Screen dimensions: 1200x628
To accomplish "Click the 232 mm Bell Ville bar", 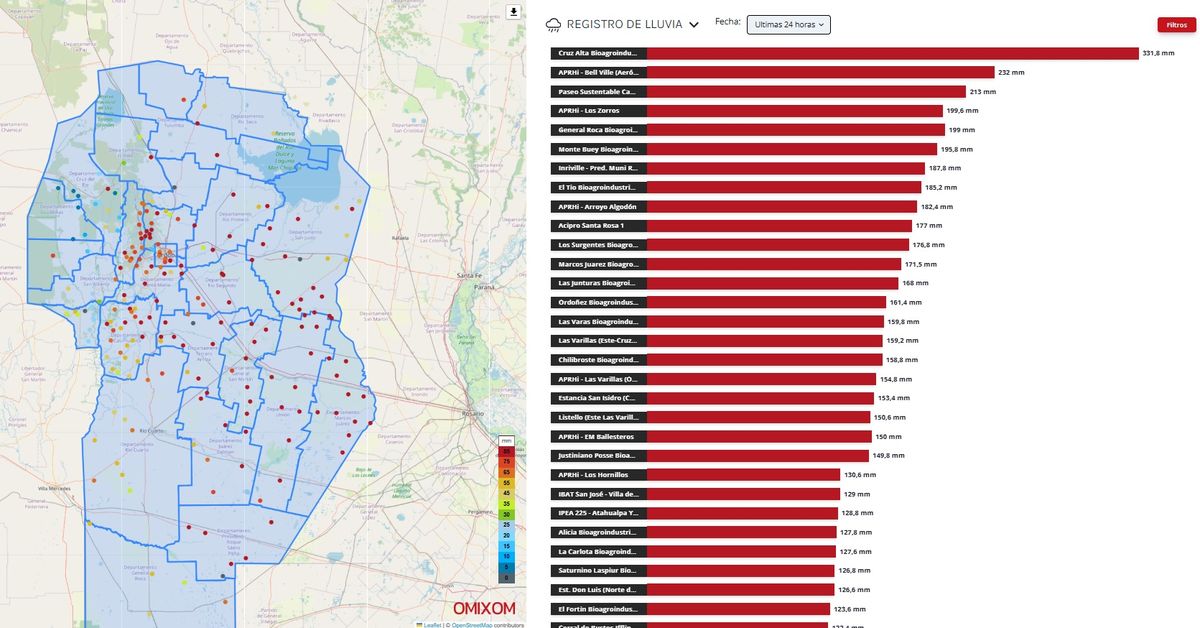I will 820,72.
